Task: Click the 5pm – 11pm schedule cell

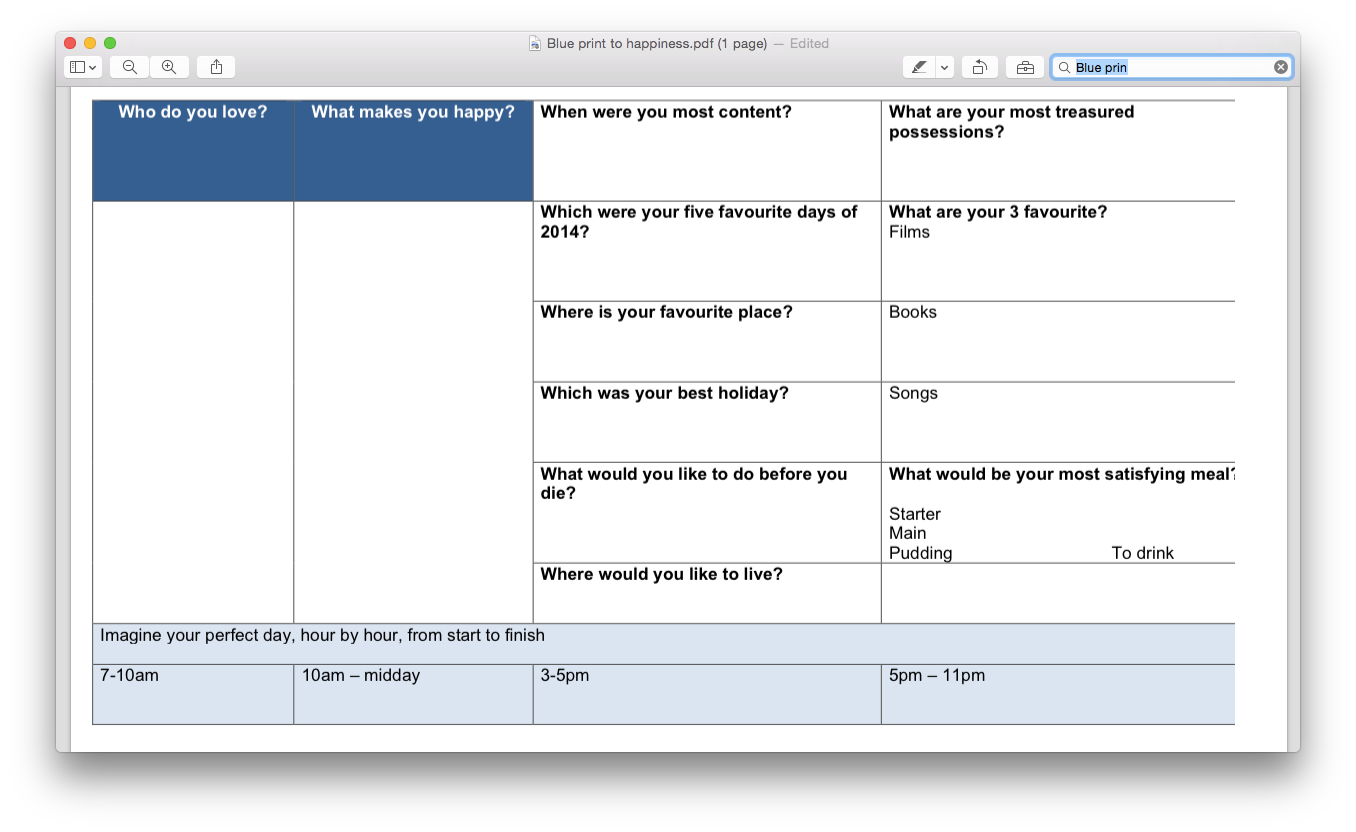Action: pyautogui.click(x=1058, y=694)
